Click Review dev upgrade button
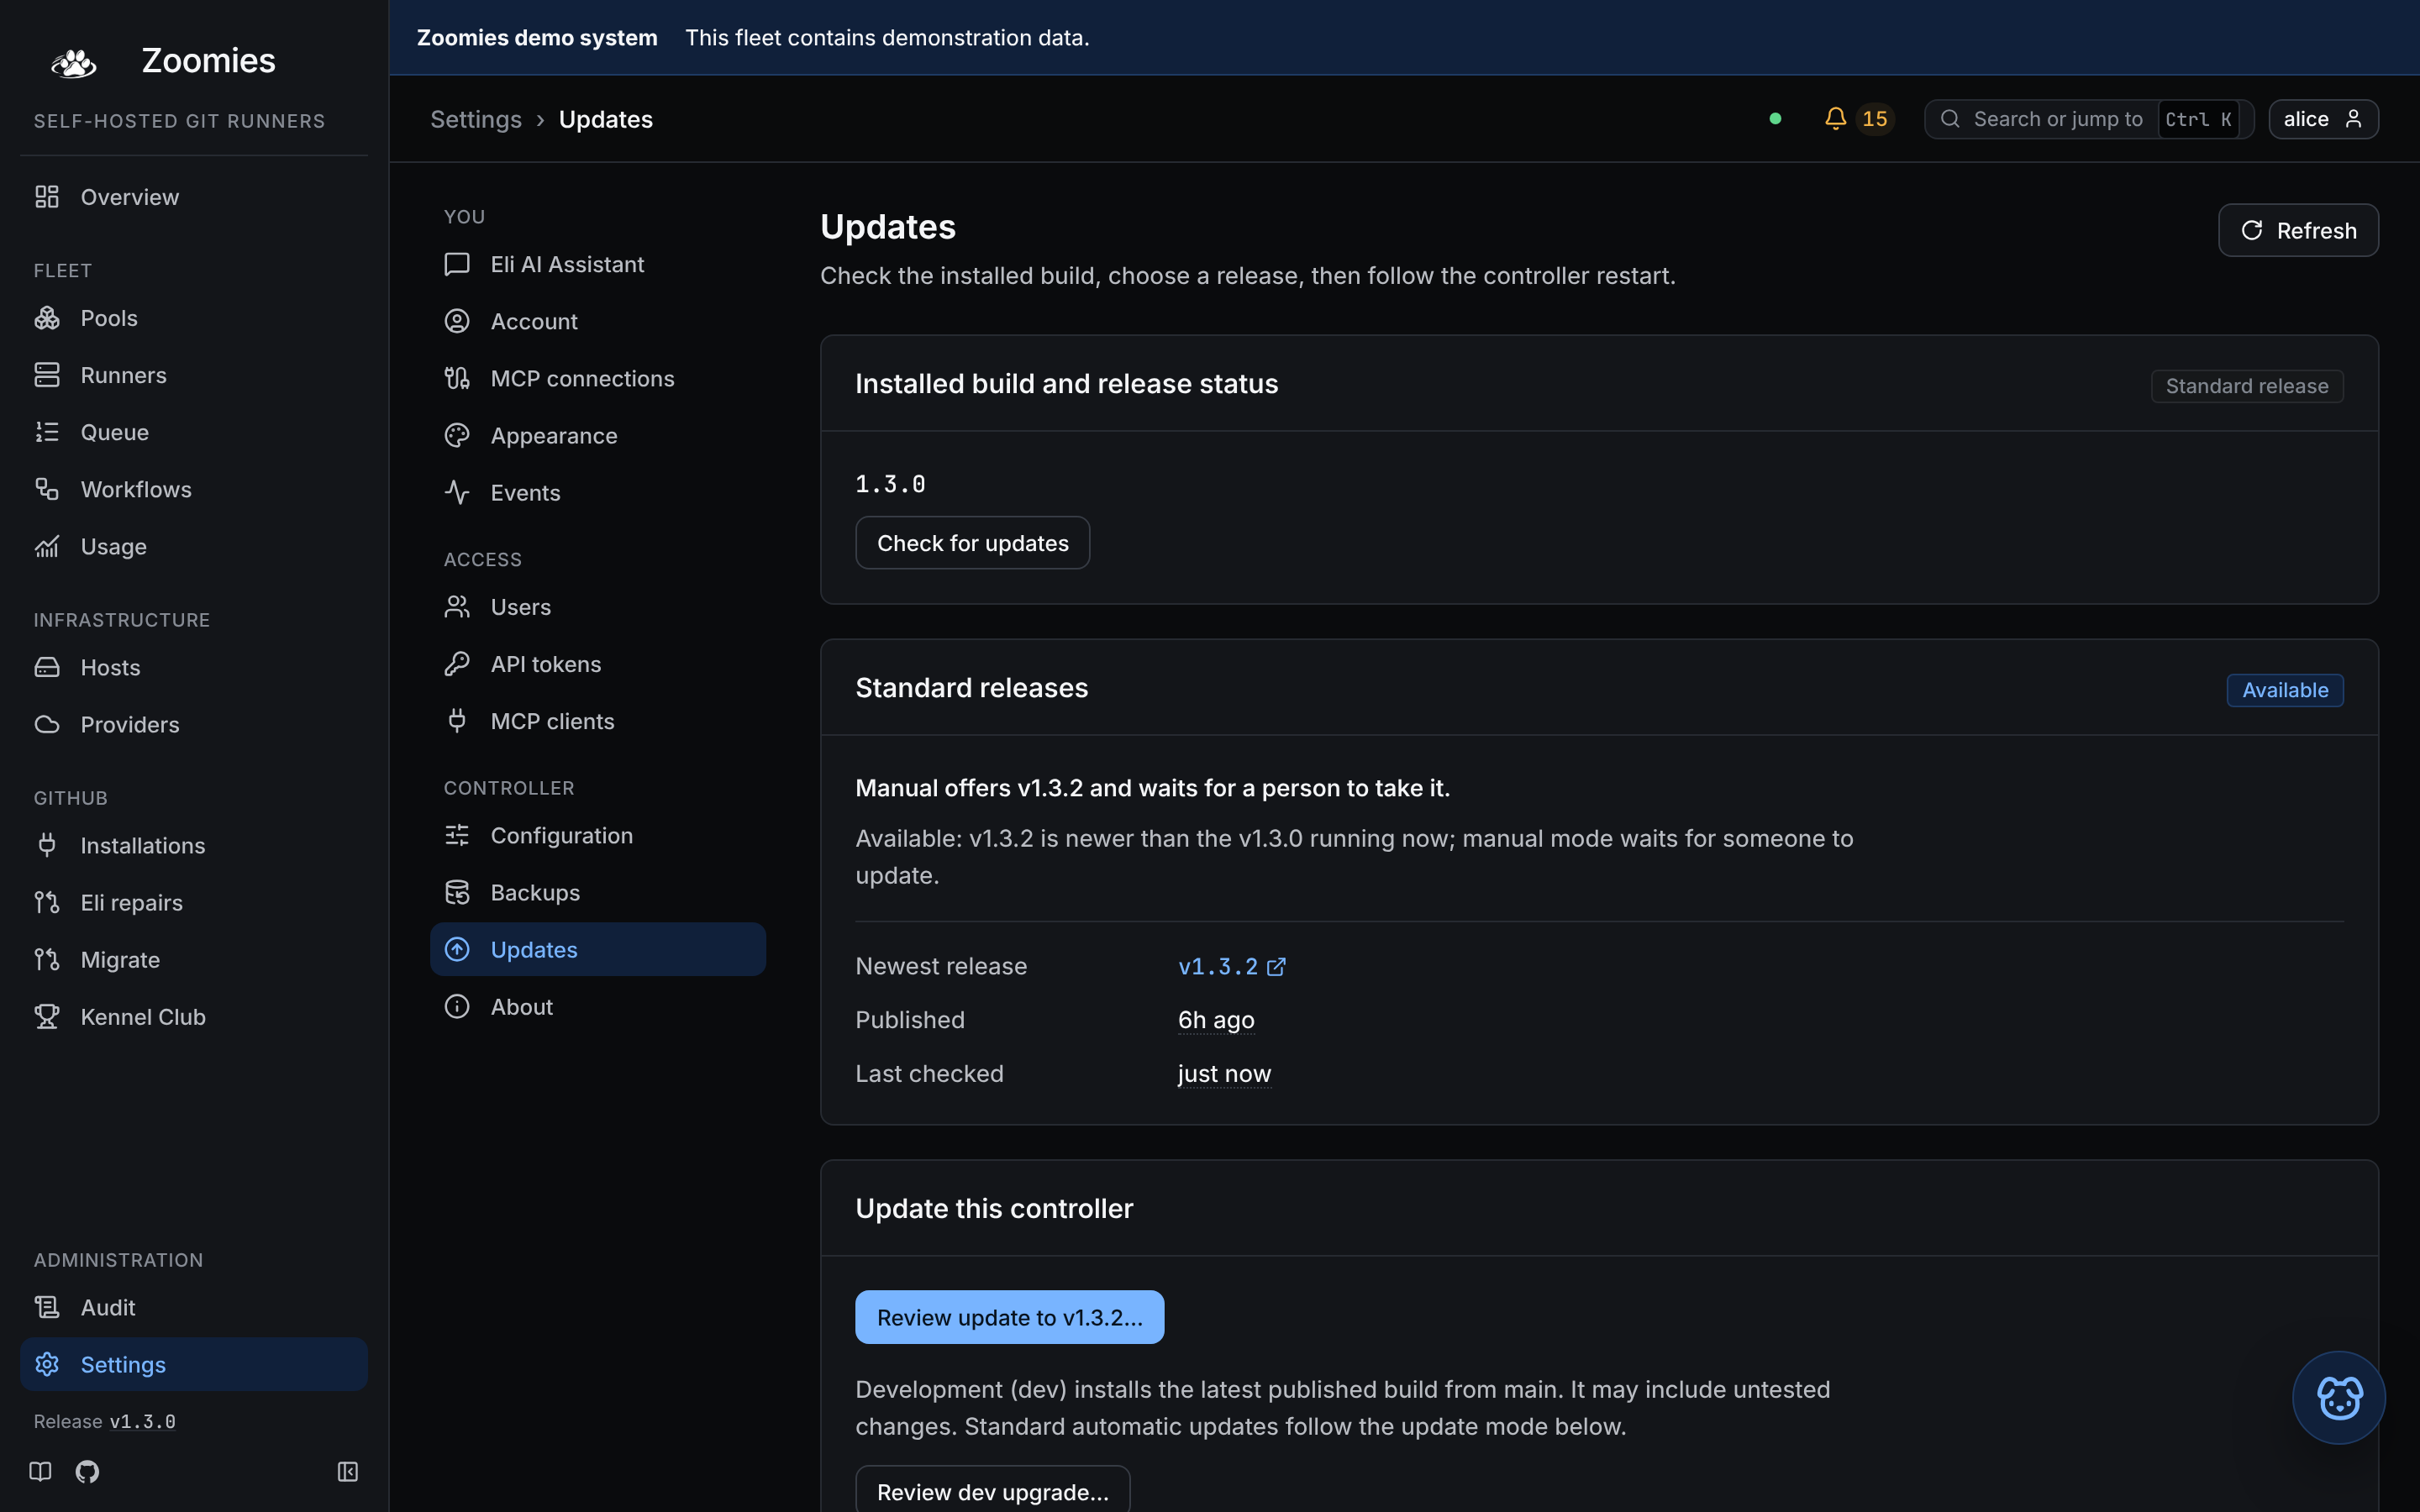 pos(992,1490)
